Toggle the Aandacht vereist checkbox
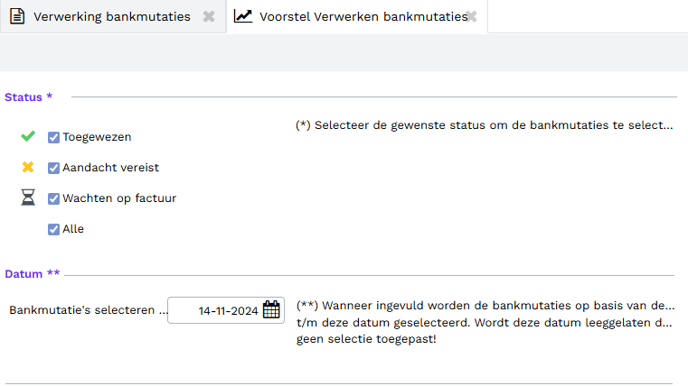 54,168
